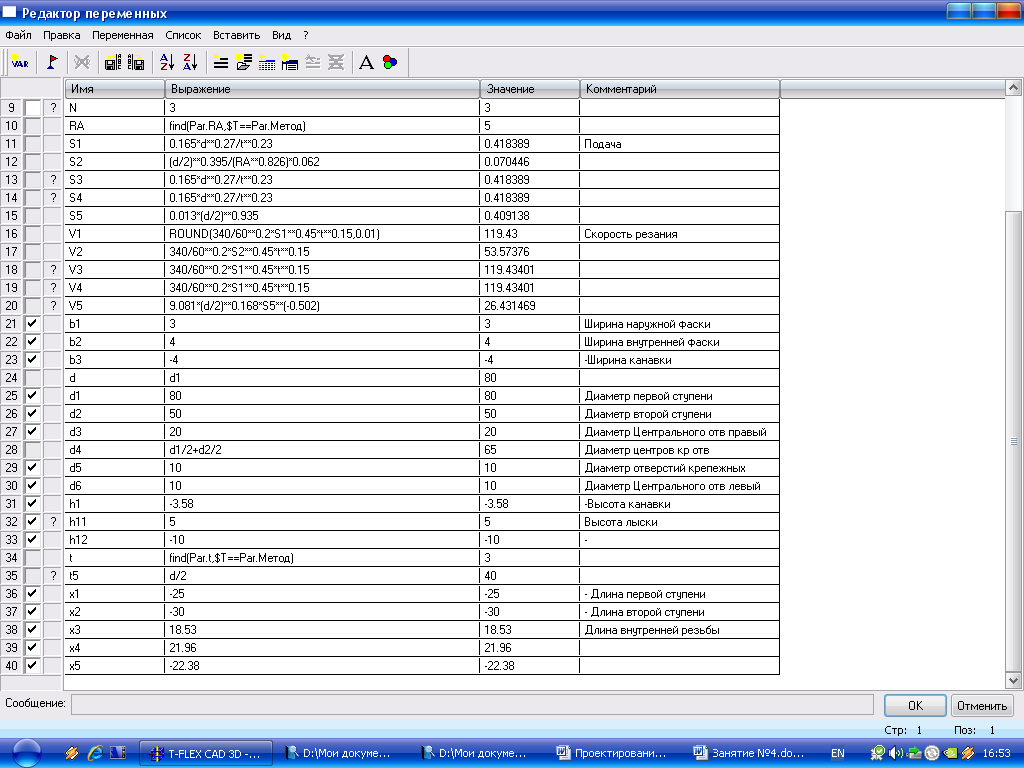
Task: Uncheck the checkbox for variable b1
Action: (x=32, y=323)
